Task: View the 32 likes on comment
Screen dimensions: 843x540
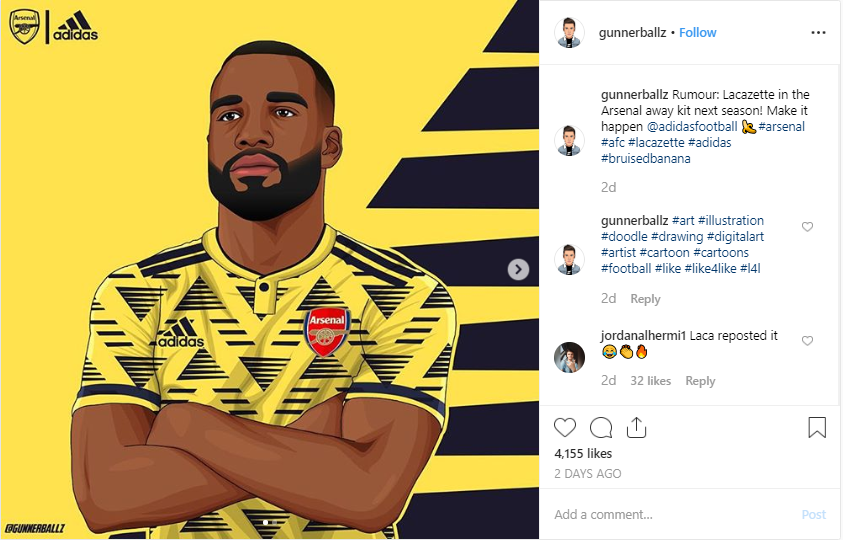Action: (x=651, y=381)
